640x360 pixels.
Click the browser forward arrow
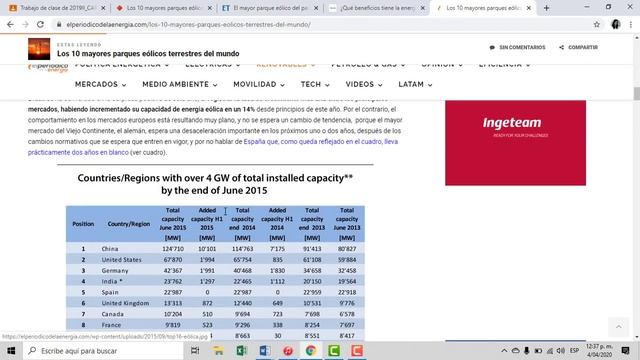(x=25, y=24)
